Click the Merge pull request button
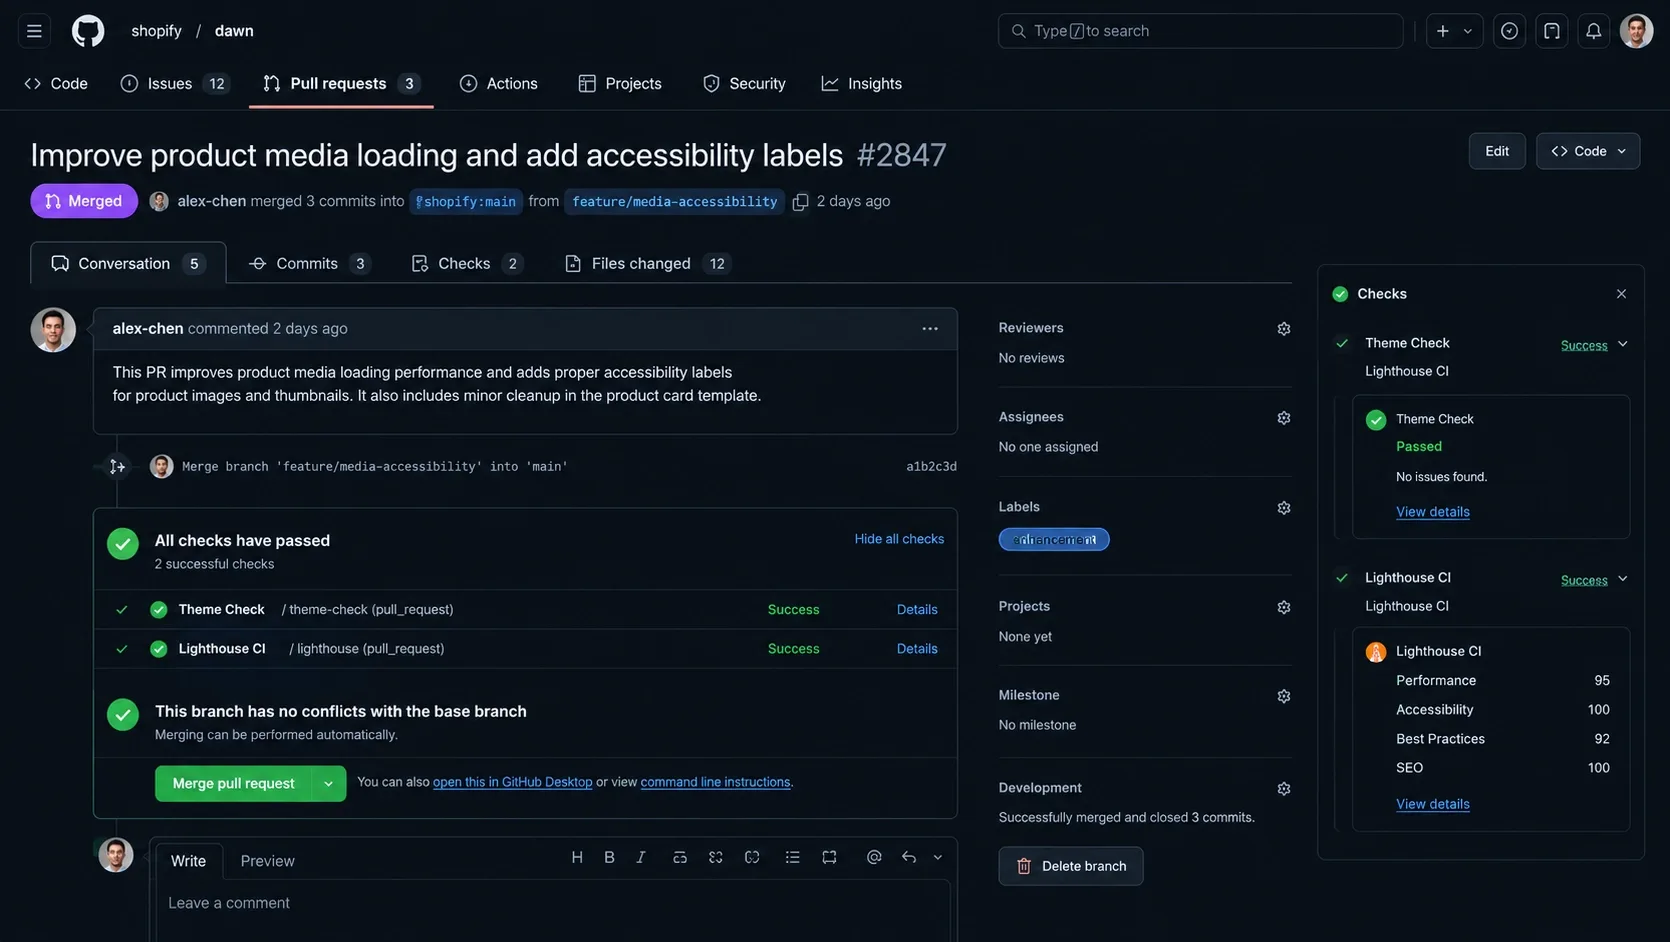The height and width of the screenshot is (942, 1670). (x=233, y=784)
